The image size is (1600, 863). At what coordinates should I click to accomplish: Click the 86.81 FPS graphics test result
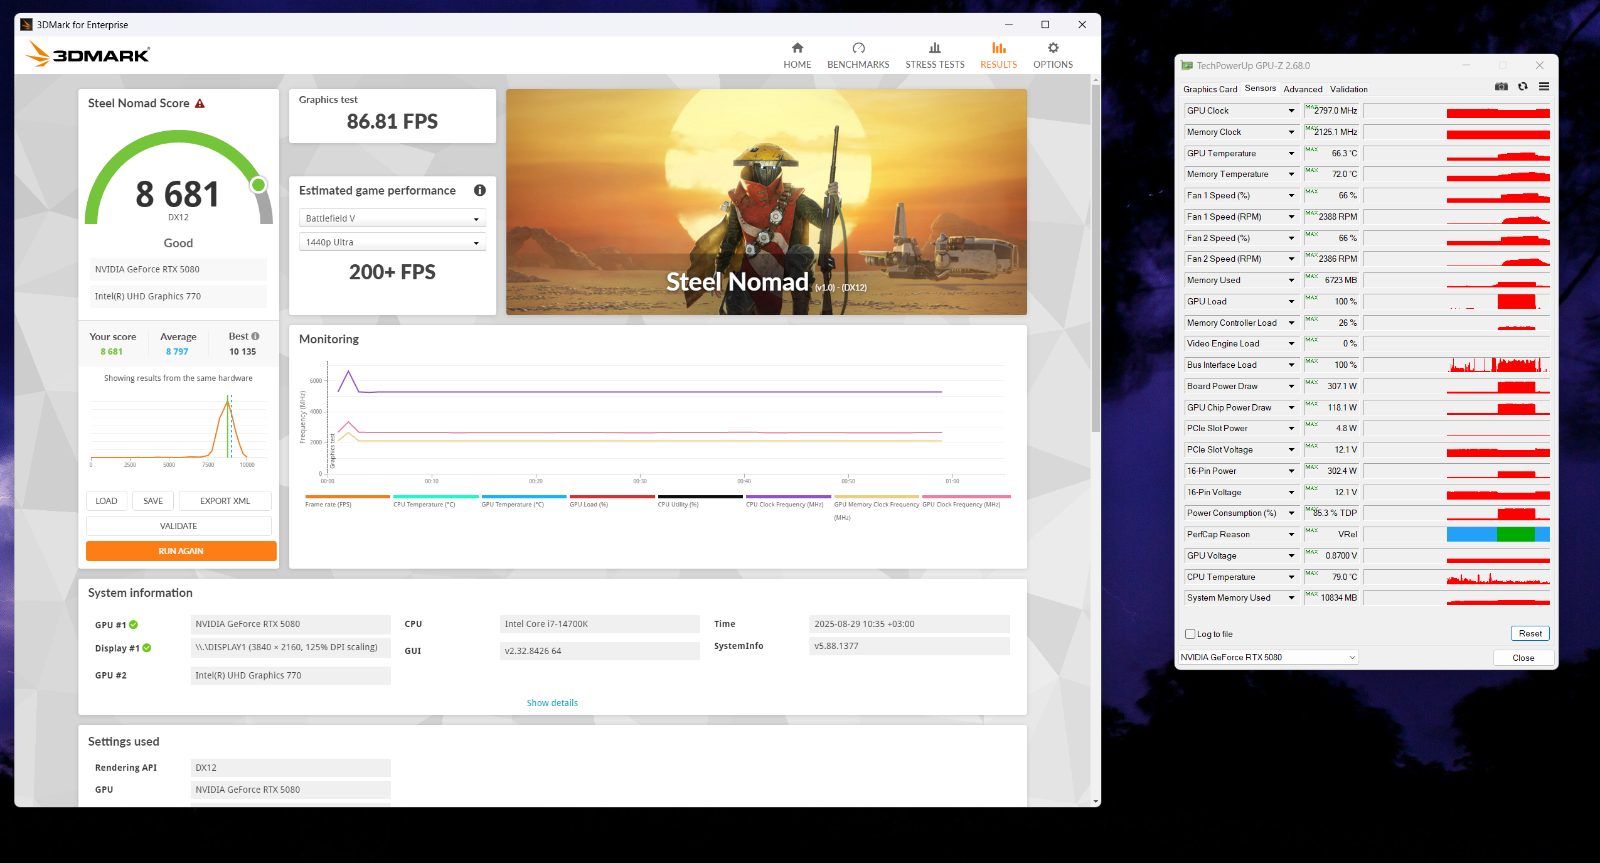tap(392, 122)
